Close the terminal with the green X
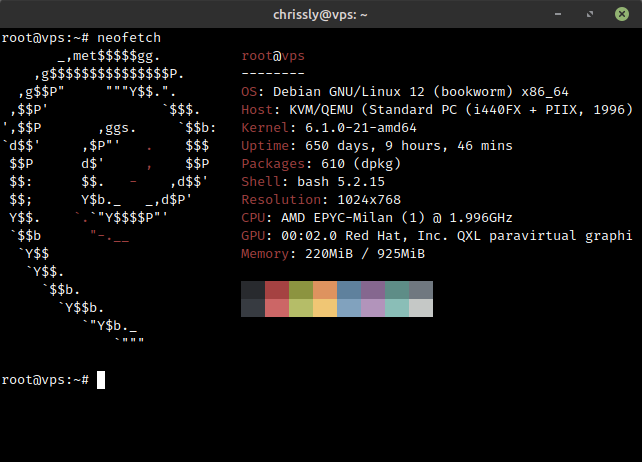The image size is (642, 462). pos(622,14)
